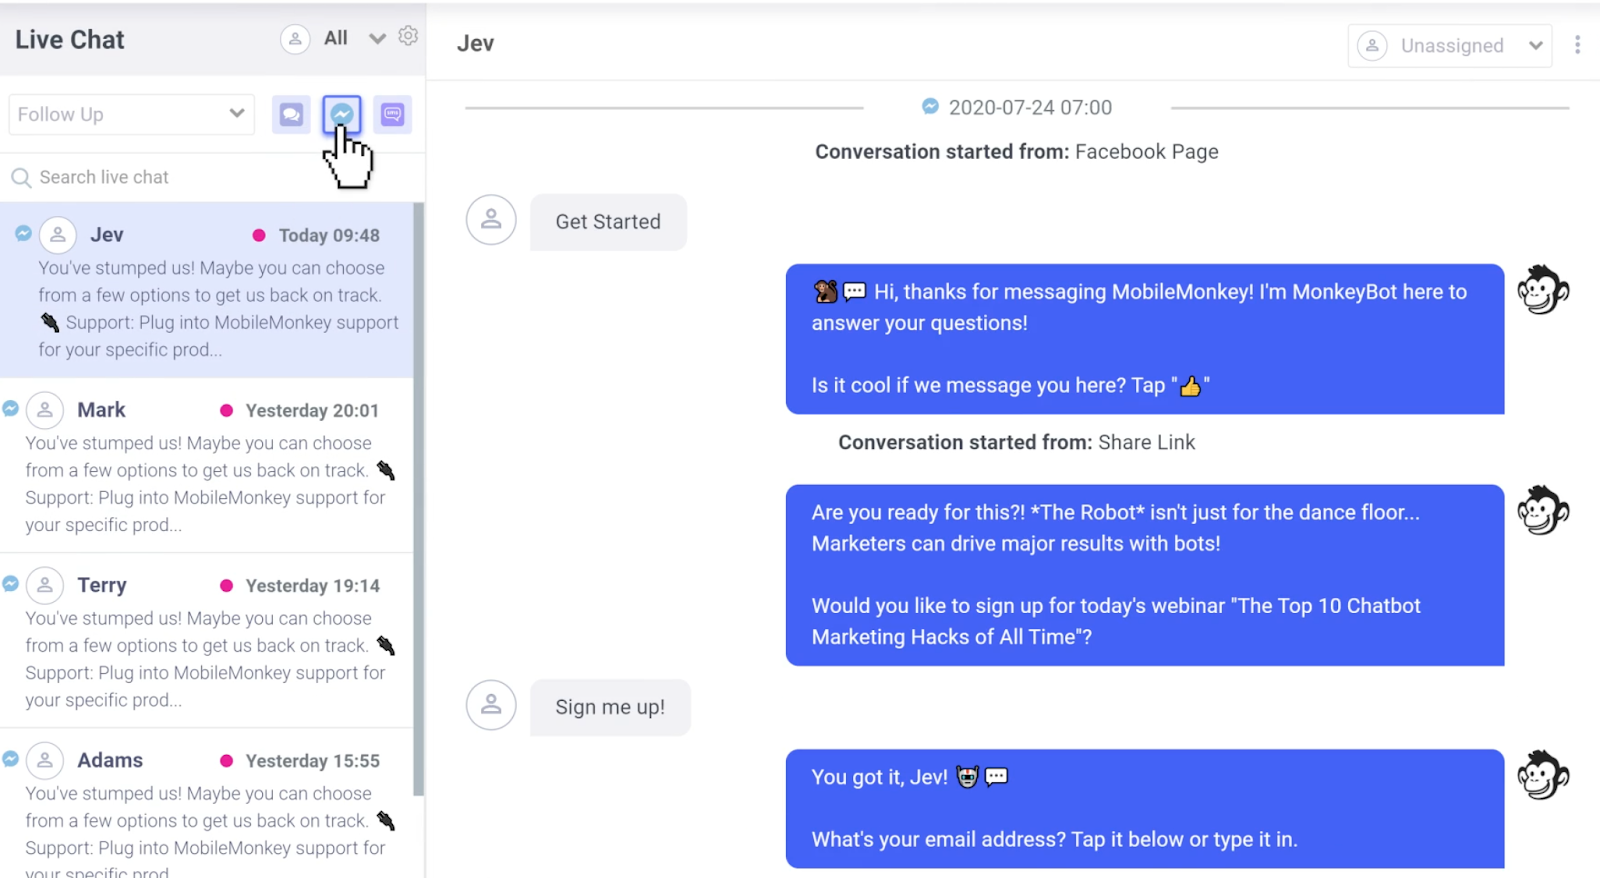The image size is (1600, 878).
Task: Click the pink unread dot for Mark
Action: pos(226,410)
